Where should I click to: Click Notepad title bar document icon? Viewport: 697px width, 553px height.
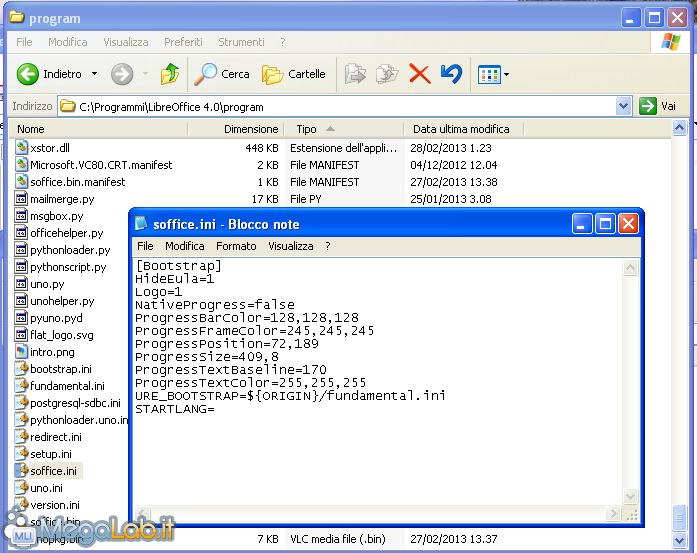[141, 223]
